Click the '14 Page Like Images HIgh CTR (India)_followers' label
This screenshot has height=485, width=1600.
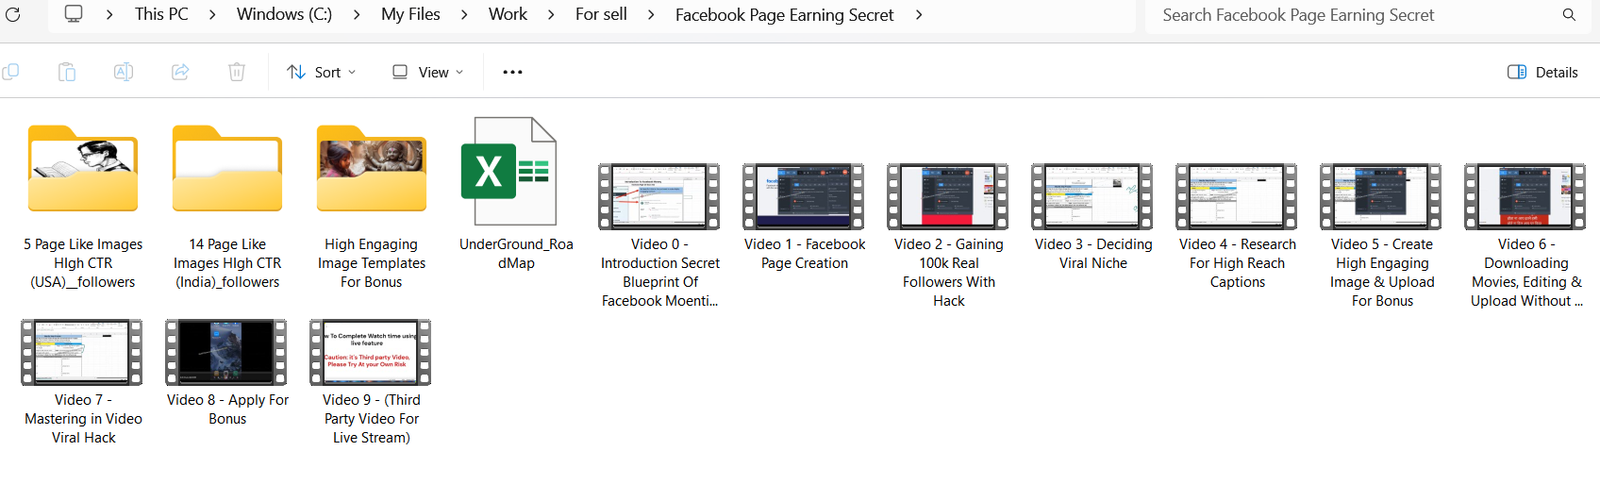tap(227, 263)
